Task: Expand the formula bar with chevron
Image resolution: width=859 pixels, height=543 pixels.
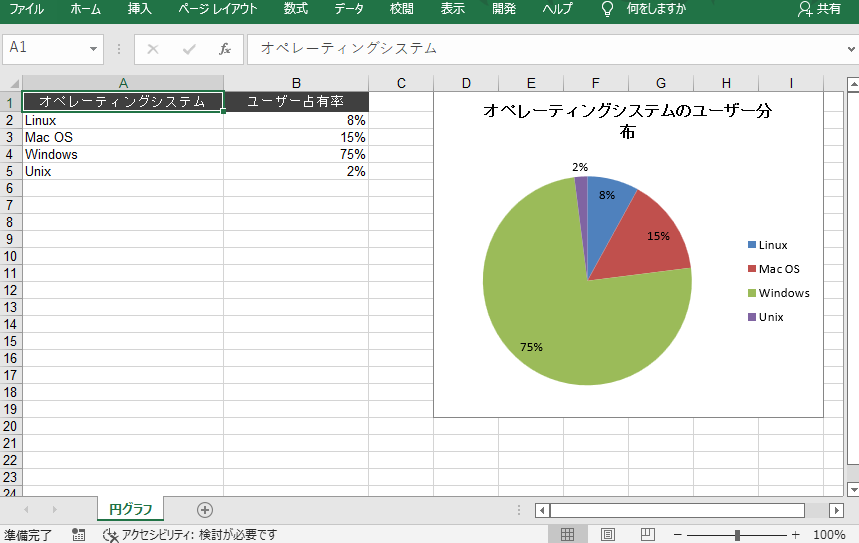Action: [x=851, y=49]
